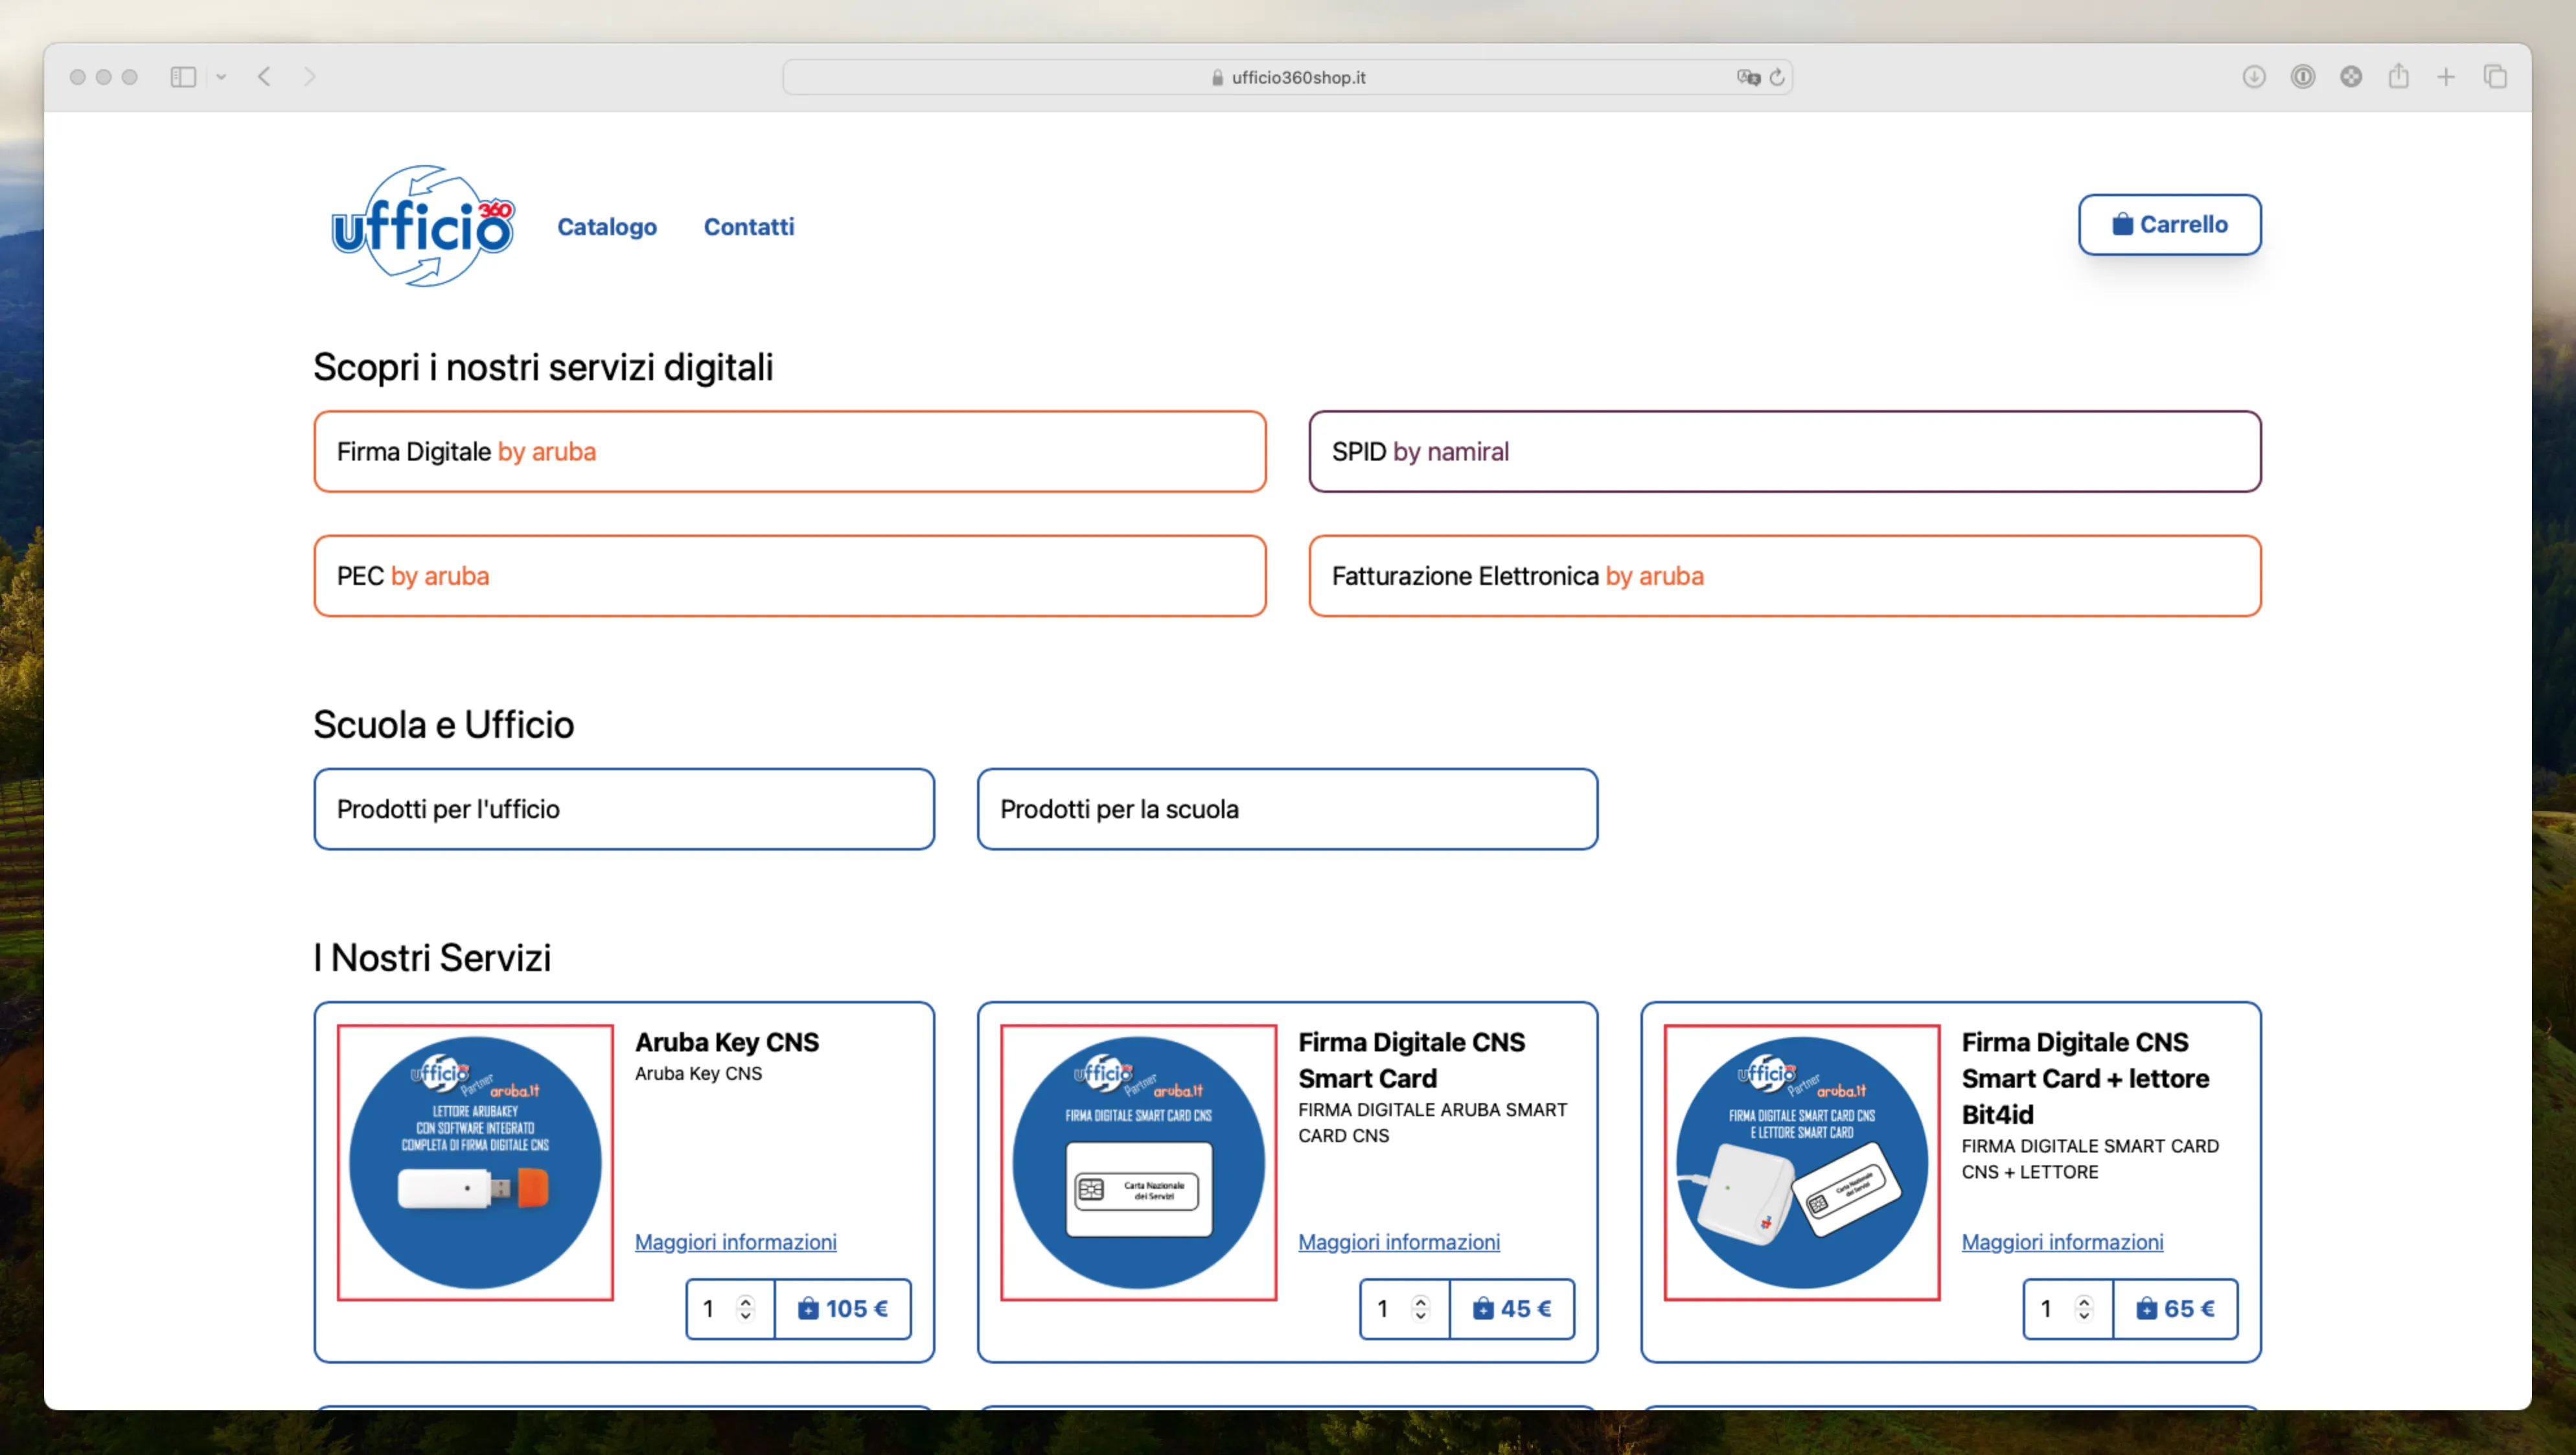This screenshot has width=2576, height=1455.
Task: Open Firma Digitale by aruba category
Action: pos(789,451)
